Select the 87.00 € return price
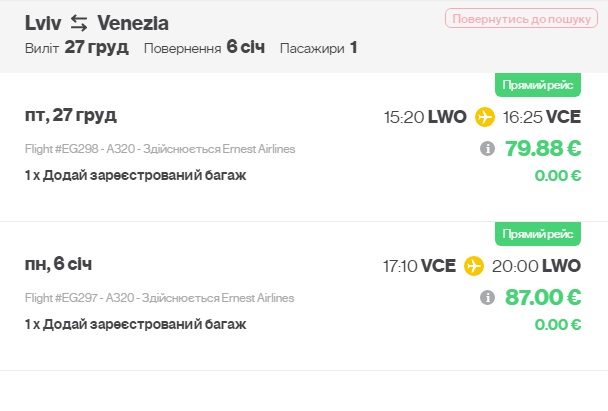The image size is (608, 411). (544, 298)
